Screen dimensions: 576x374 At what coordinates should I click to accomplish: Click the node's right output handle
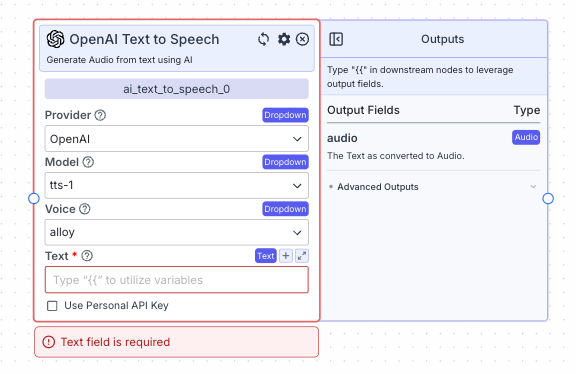[x=548, y=199]
